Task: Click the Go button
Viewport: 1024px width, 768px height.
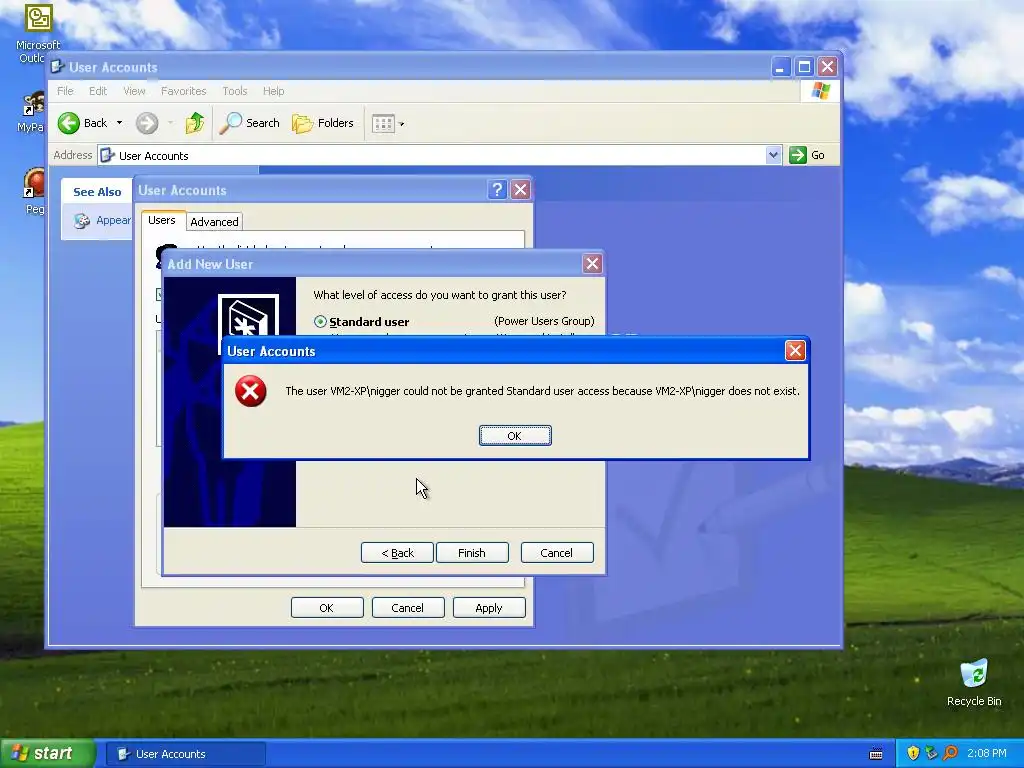Action: [x=807, y=155]
